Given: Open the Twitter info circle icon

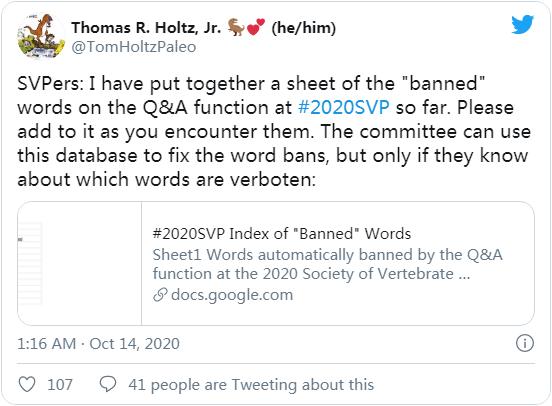Looking at the screenshot, I should (x=525, y=343).
